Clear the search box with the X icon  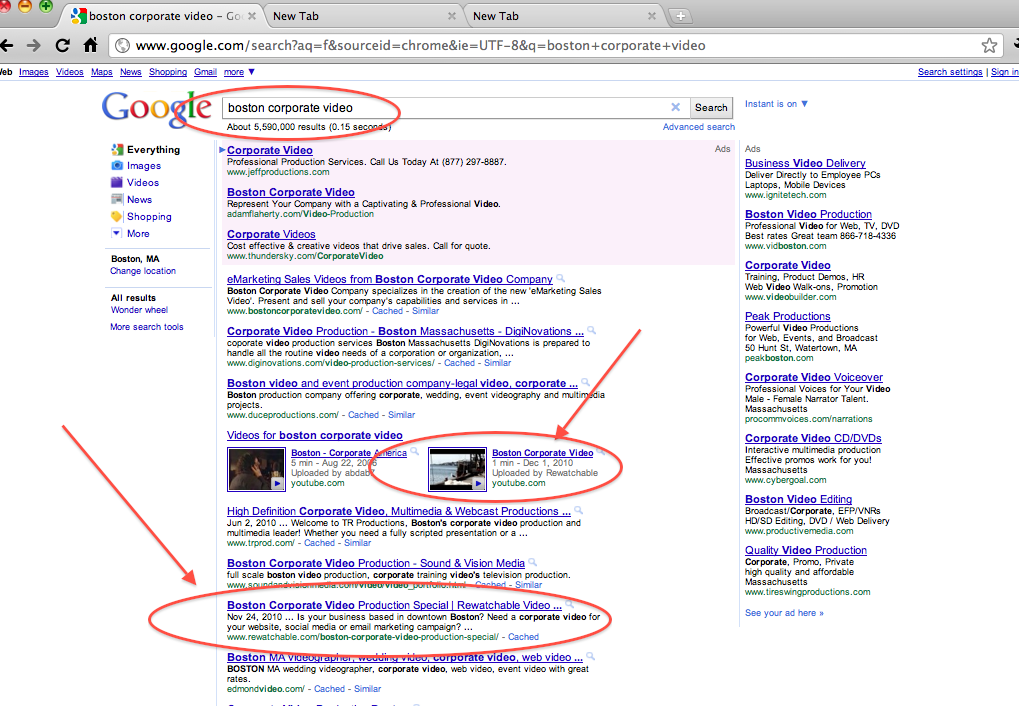676,107
